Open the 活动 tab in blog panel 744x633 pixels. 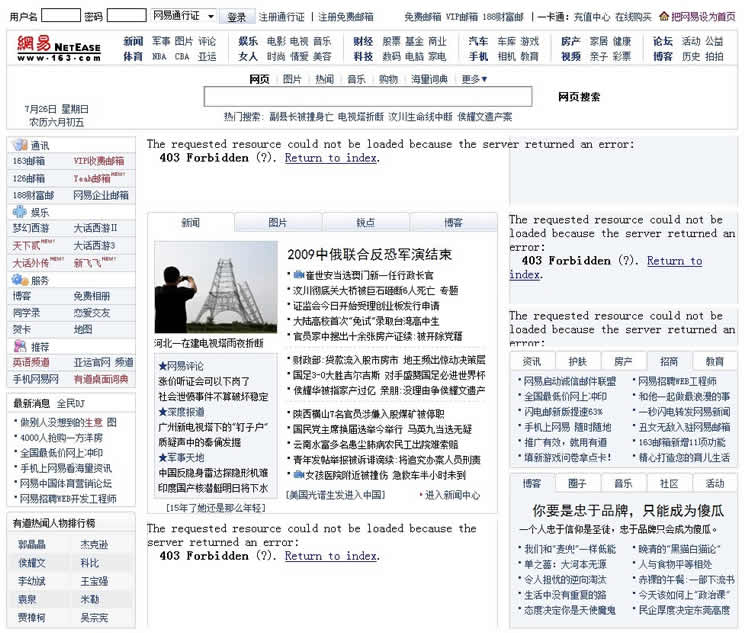pos(715,484)
